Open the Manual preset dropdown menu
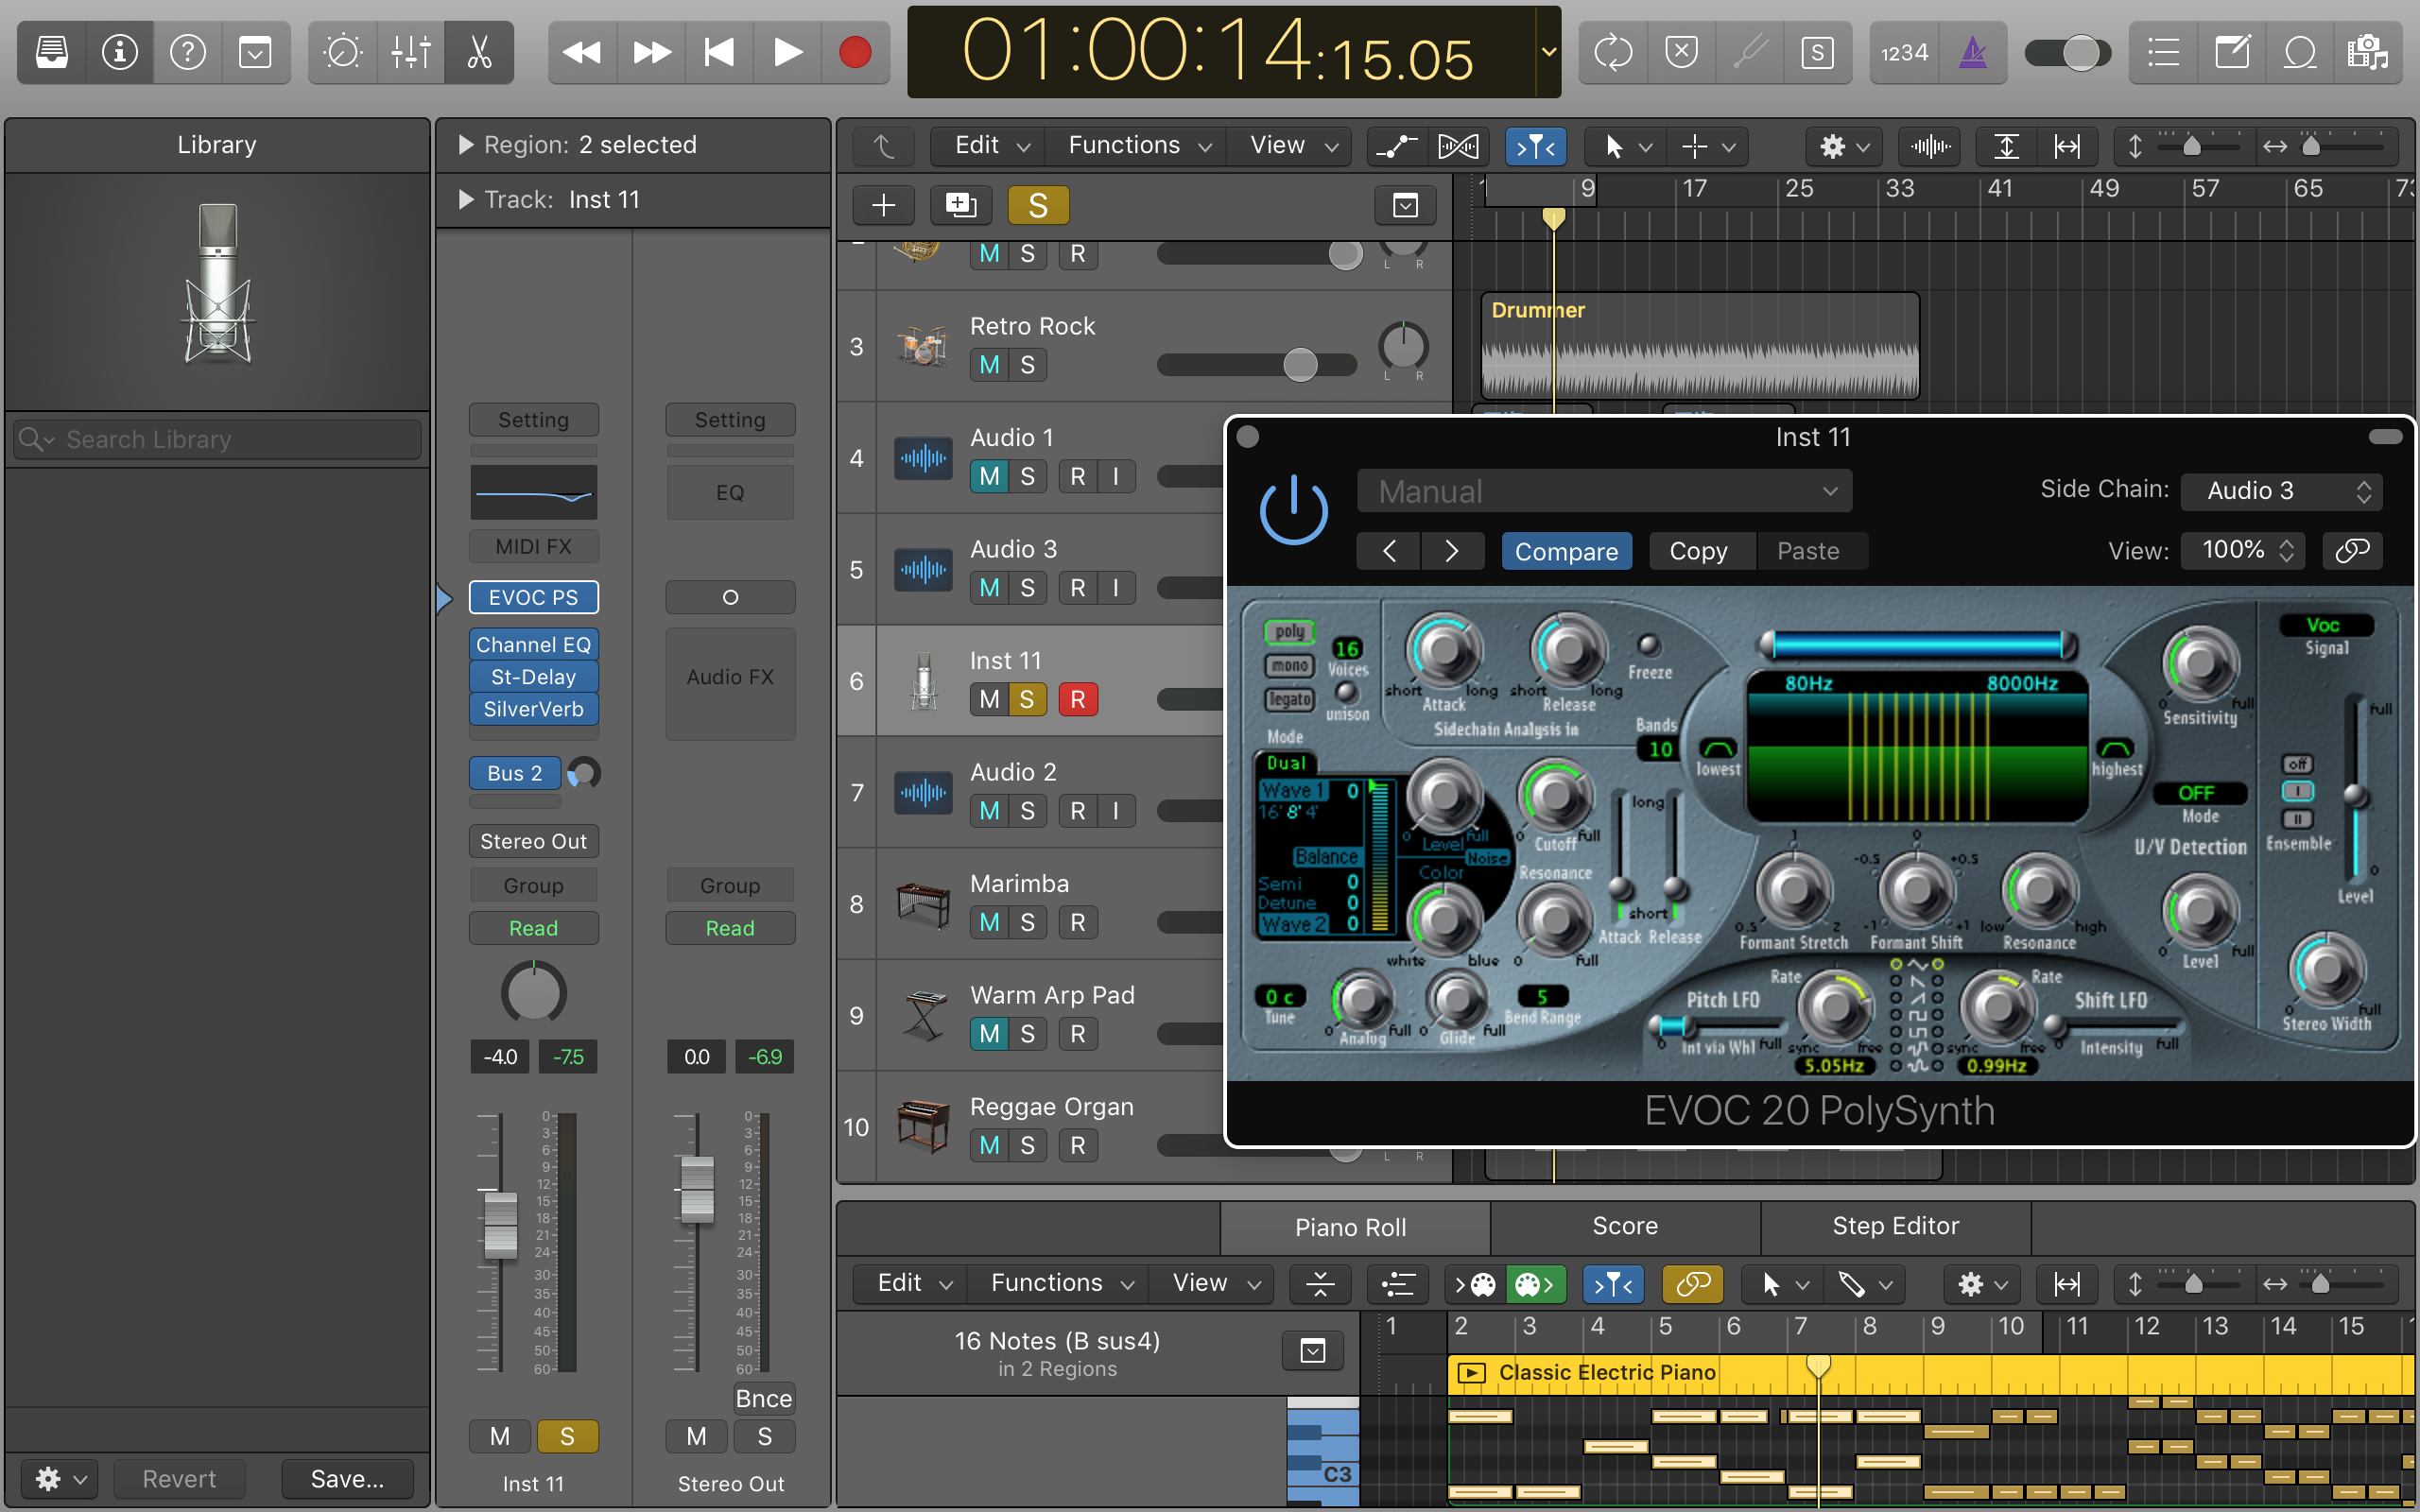Image resolution: width=2420 pixels, height=1512 pixels. tap(1604, 491)
